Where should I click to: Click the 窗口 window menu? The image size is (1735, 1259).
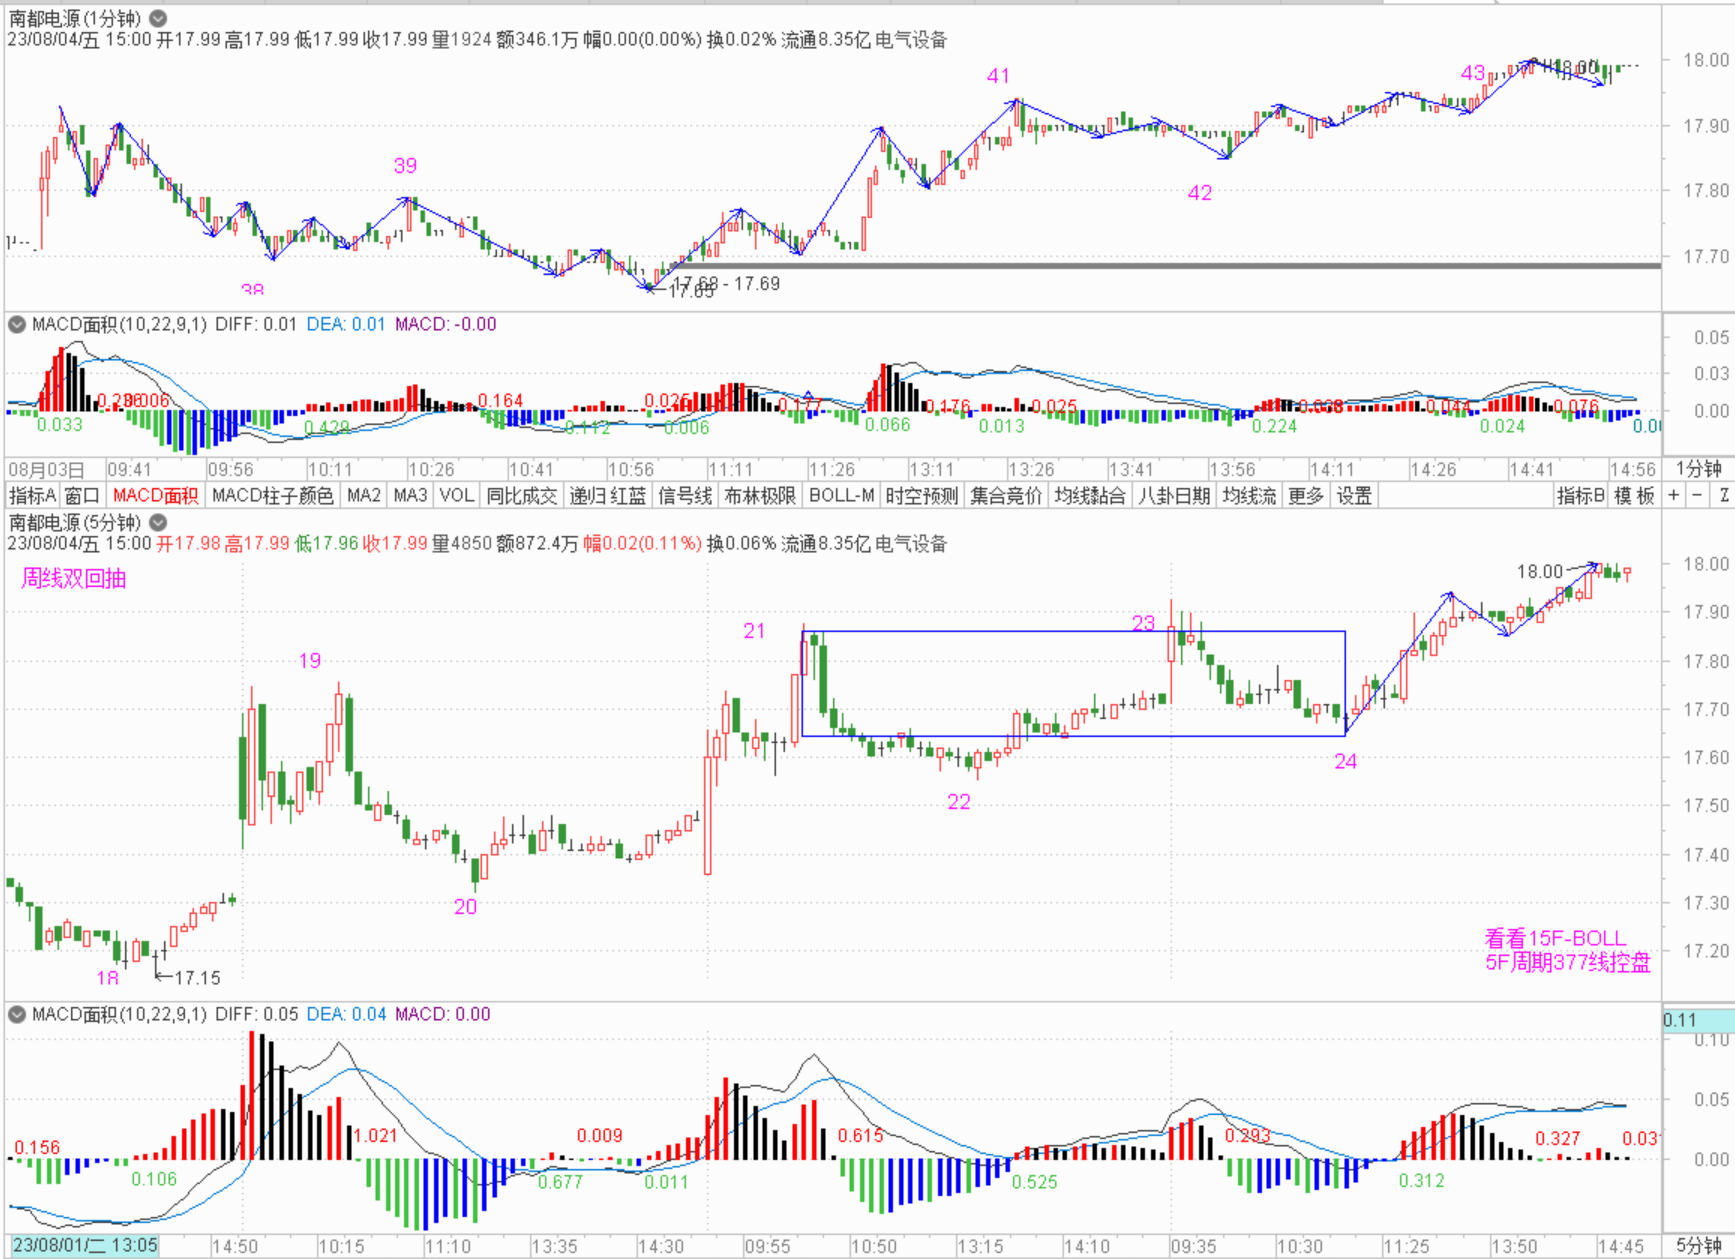[x=82, y=495]
